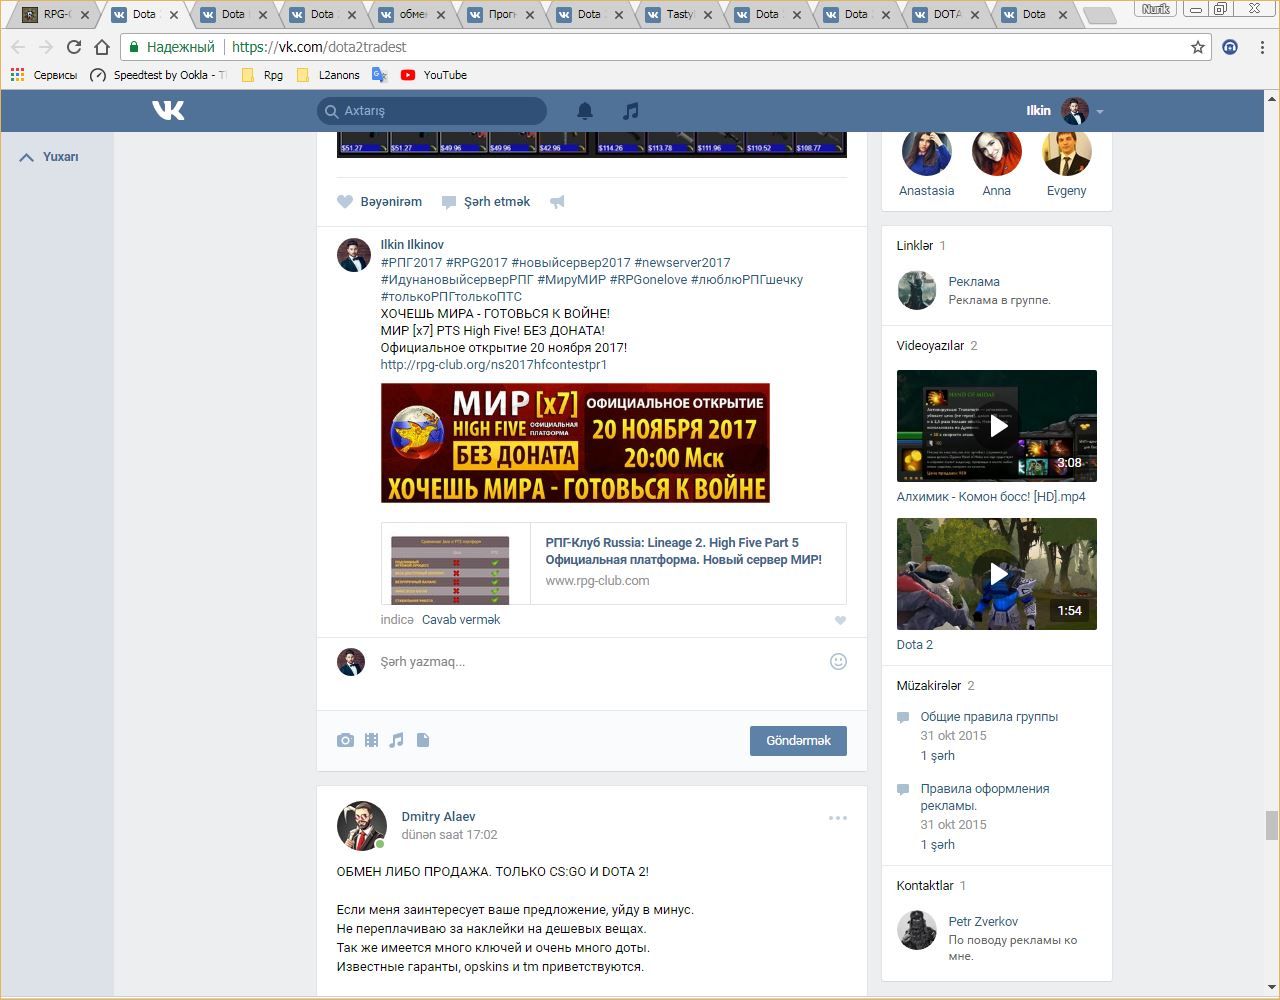This screenshot has width=1280, height=1000.
Task: Click Yuxarı scroll-to-top arrow
Action: click(49, 157)
